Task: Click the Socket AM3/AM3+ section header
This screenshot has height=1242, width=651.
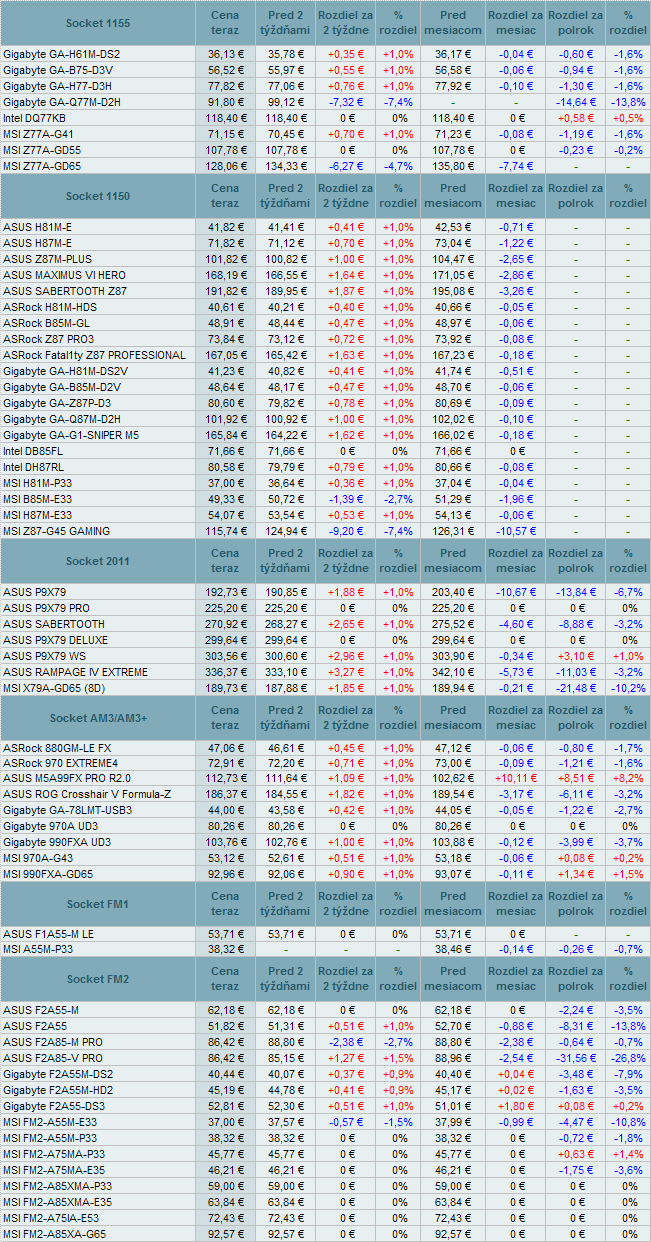Action: click(x=97, y=718)
